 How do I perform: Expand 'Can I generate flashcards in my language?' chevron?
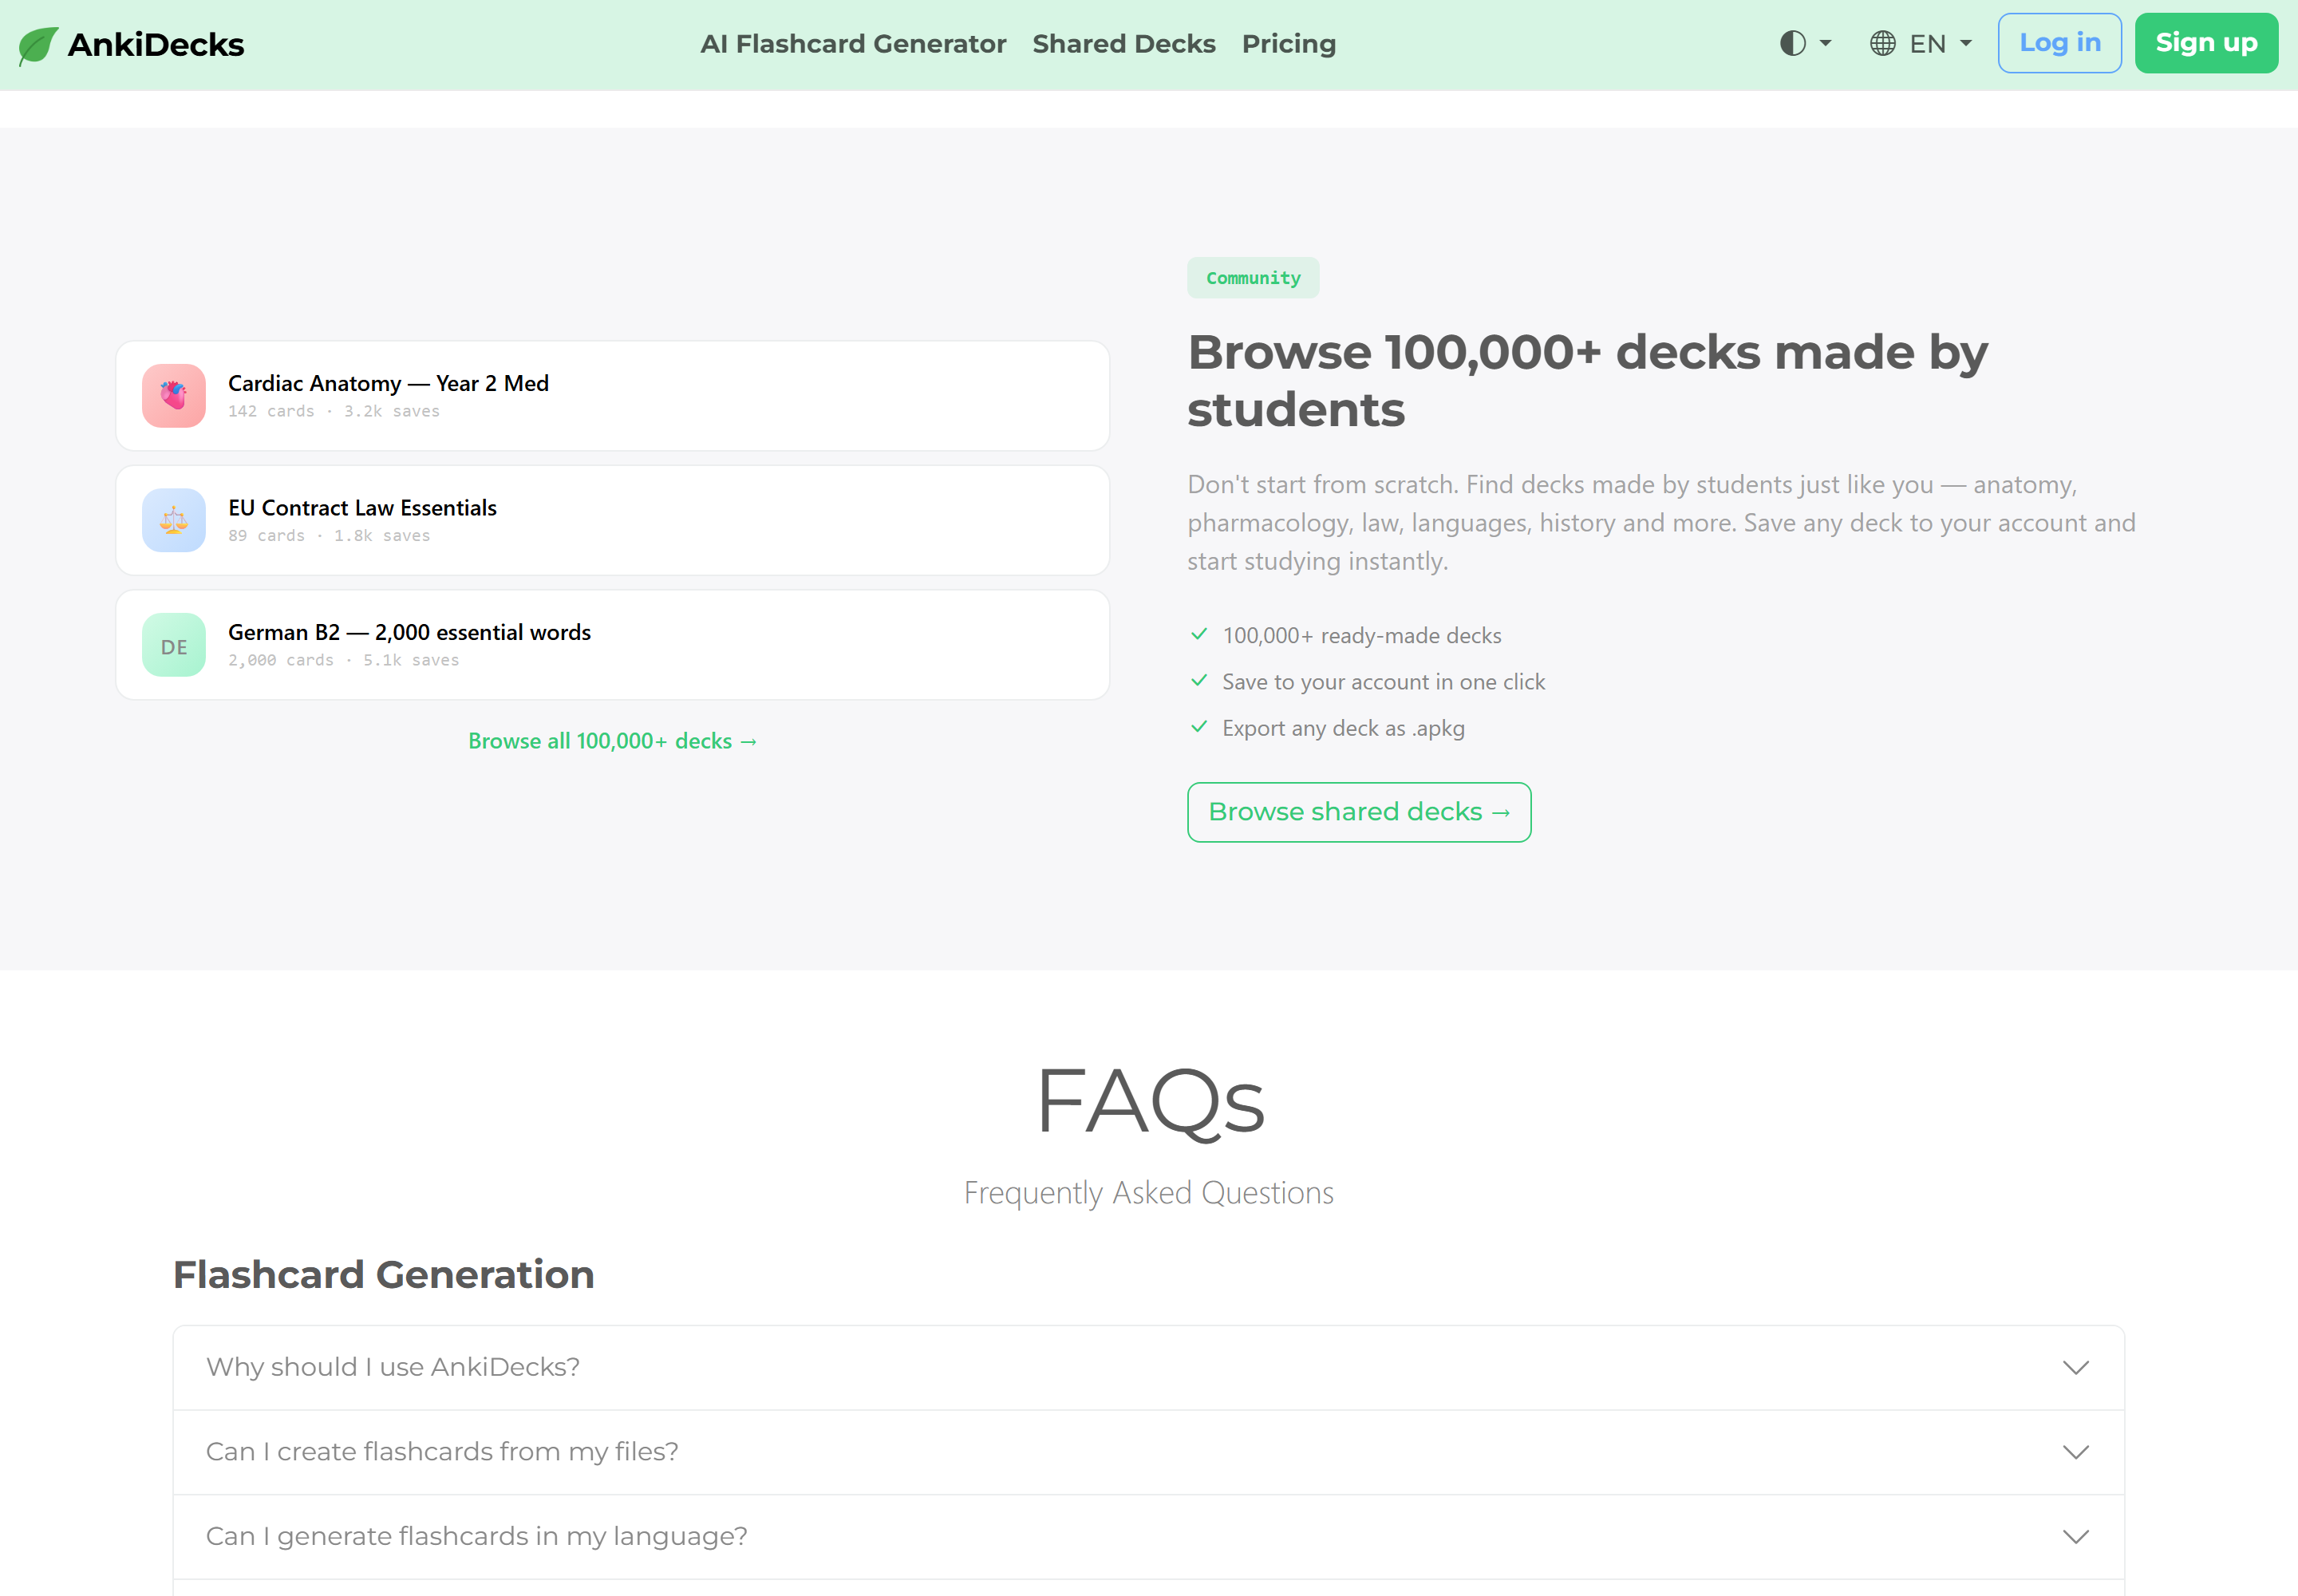2076,1536
